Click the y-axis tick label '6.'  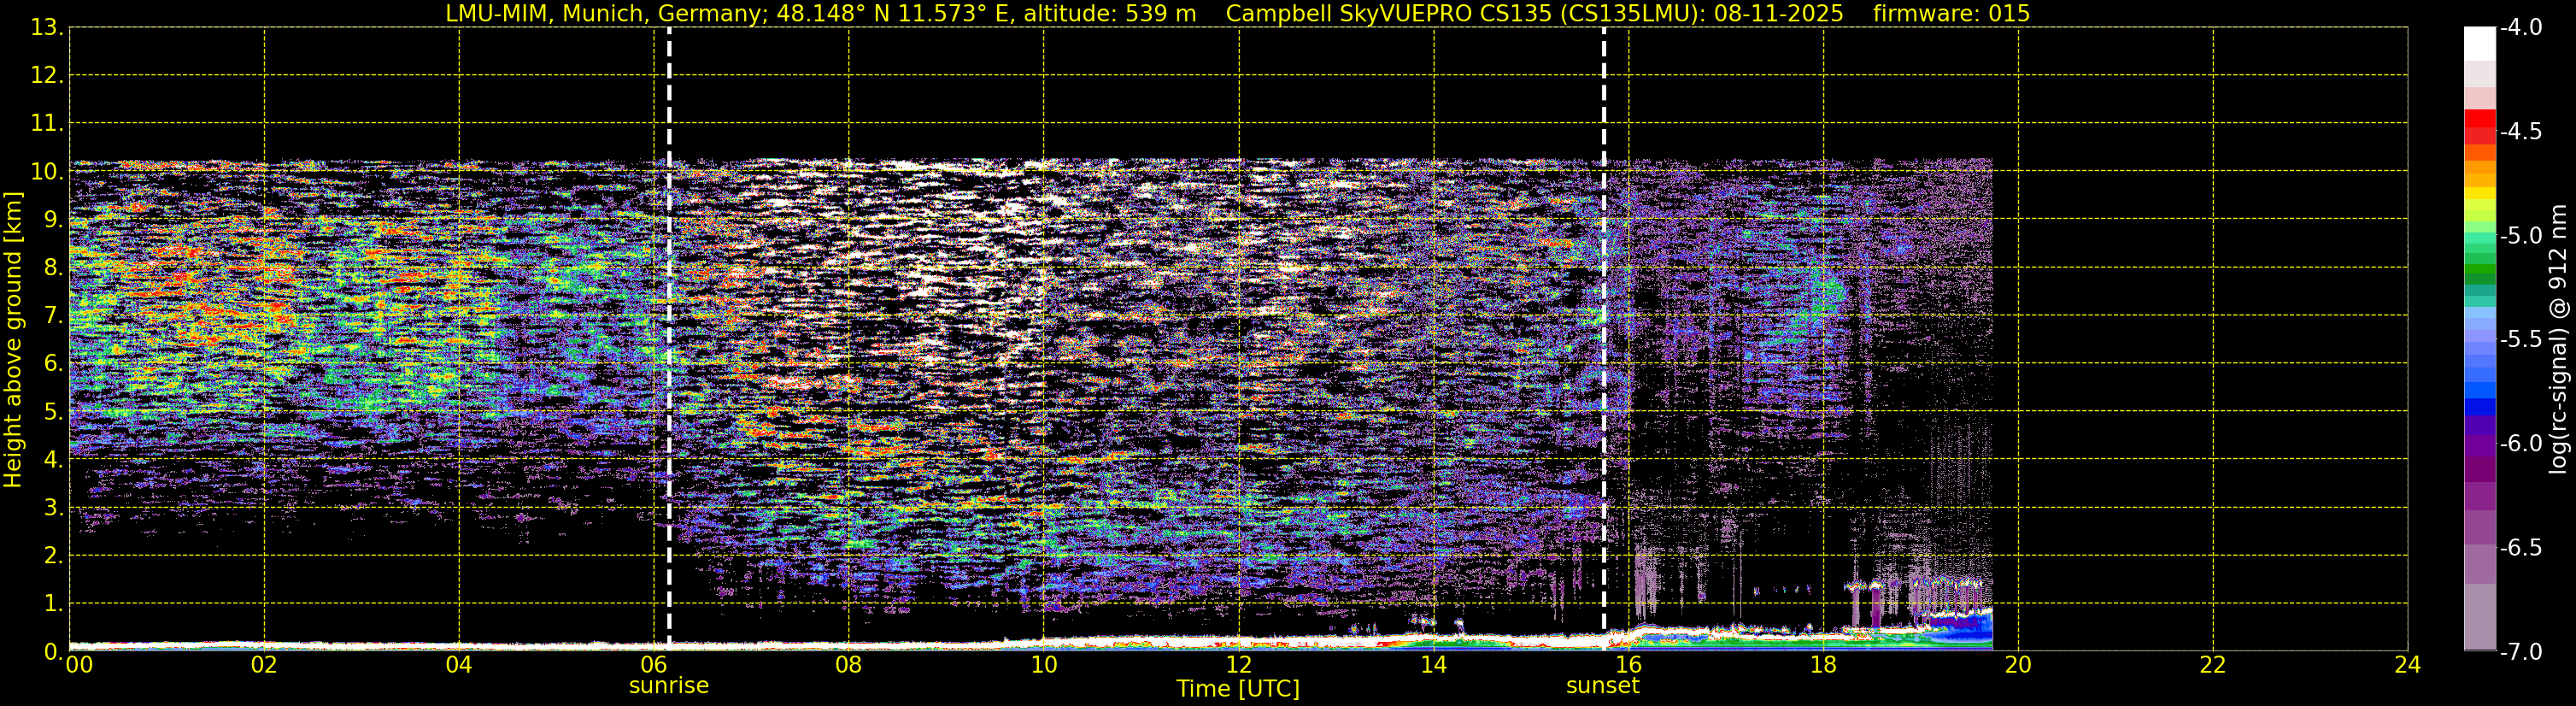point(54,364)
